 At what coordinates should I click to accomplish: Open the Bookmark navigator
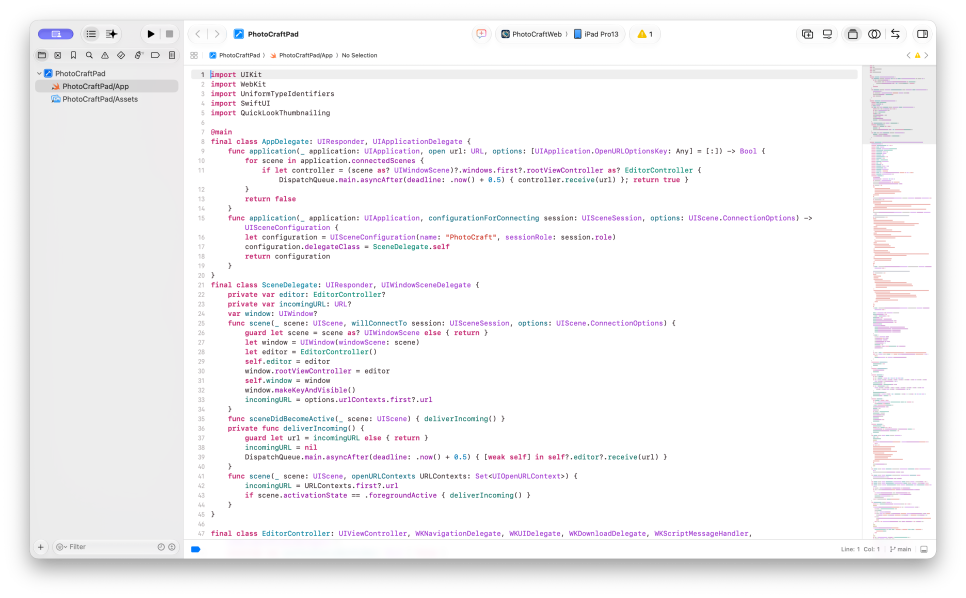73,55
